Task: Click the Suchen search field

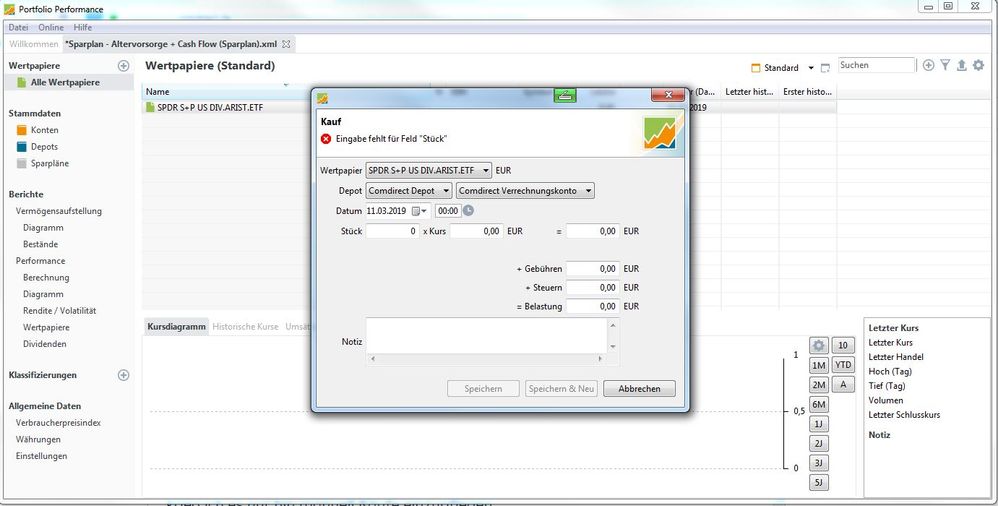Action: tap(876, 66)
